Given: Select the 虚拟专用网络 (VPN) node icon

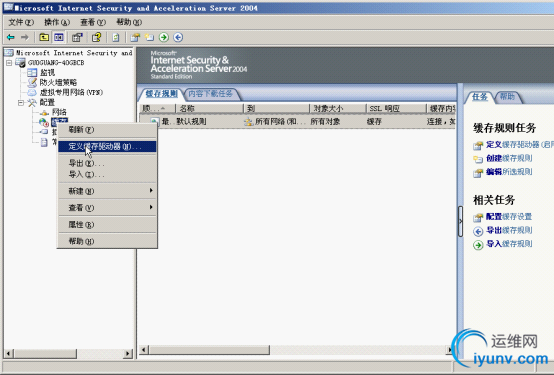Looking at the screenshot, I should [32, 92].
